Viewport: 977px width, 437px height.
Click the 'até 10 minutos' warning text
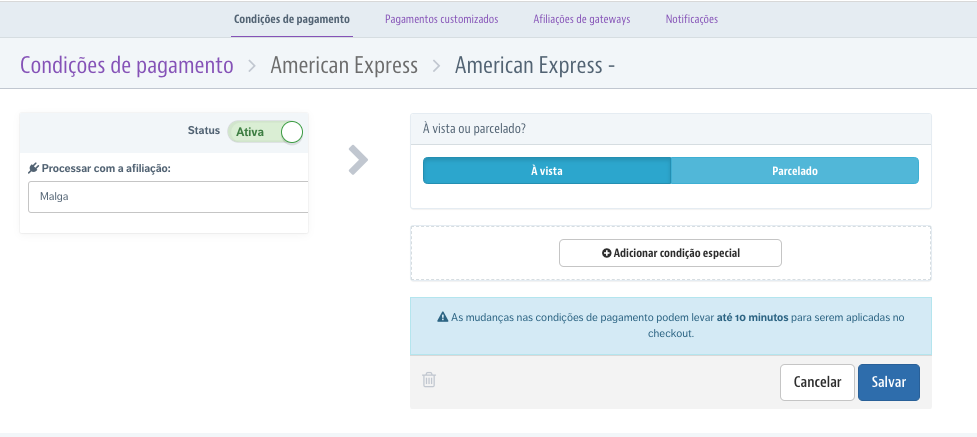tap(753, 317)
